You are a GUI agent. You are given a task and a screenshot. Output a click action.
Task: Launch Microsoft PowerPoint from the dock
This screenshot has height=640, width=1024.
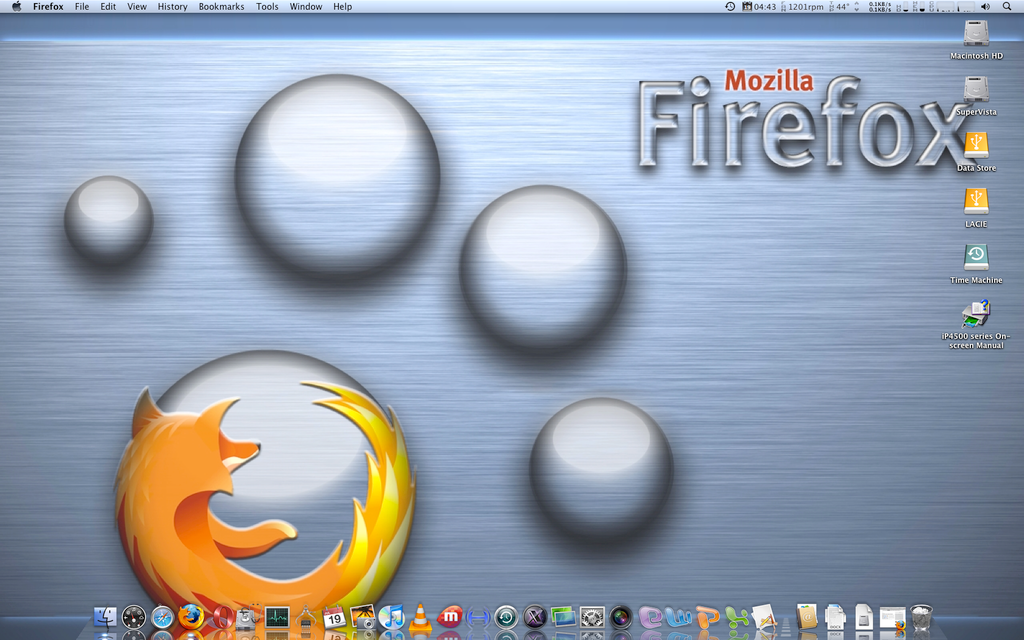[x=707, y=616]
